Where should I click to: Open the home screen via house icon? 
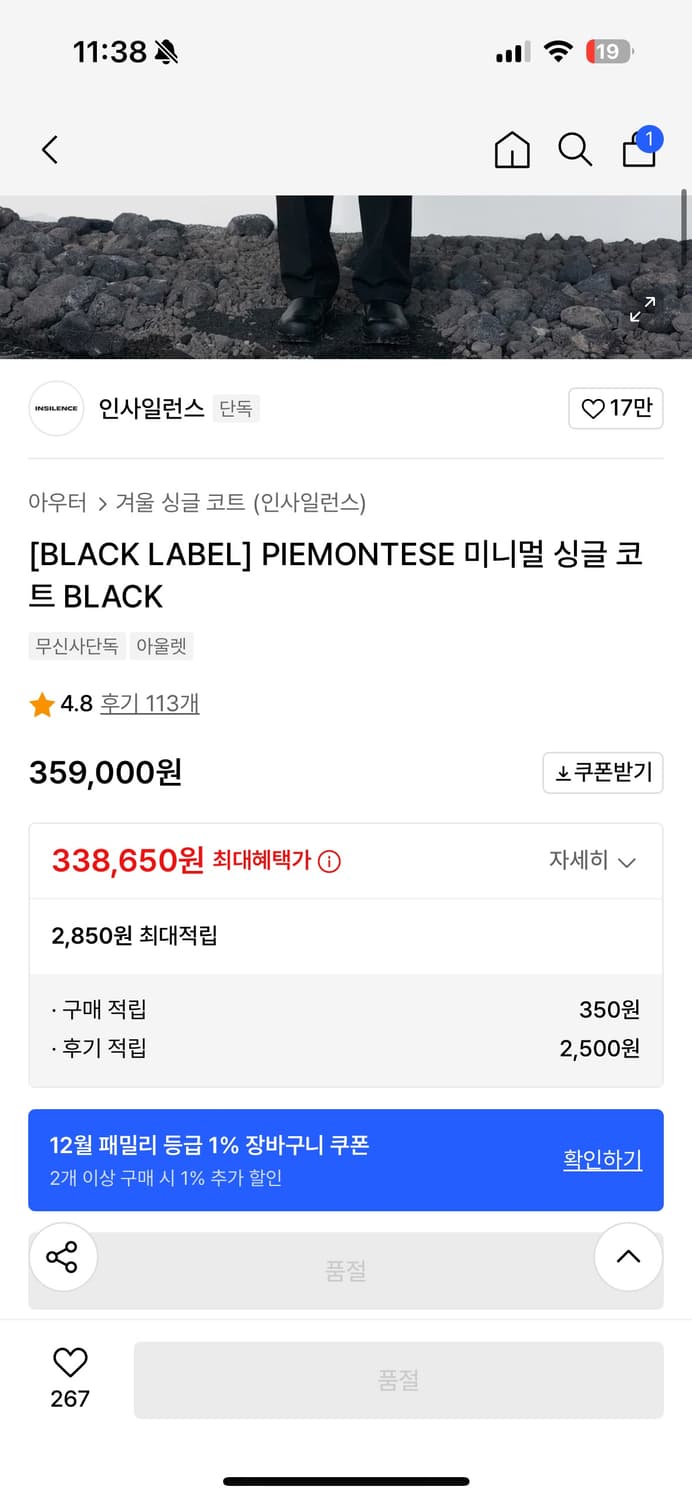pos(511,149)
